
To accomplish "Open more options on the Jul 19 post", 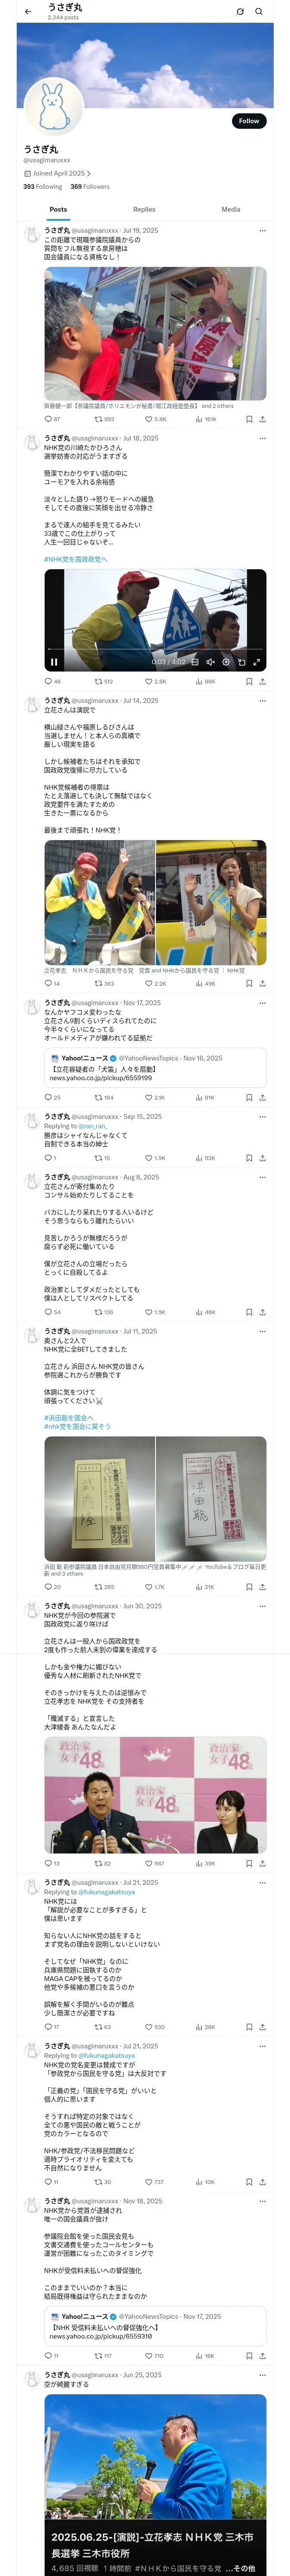I will point(262,230).
